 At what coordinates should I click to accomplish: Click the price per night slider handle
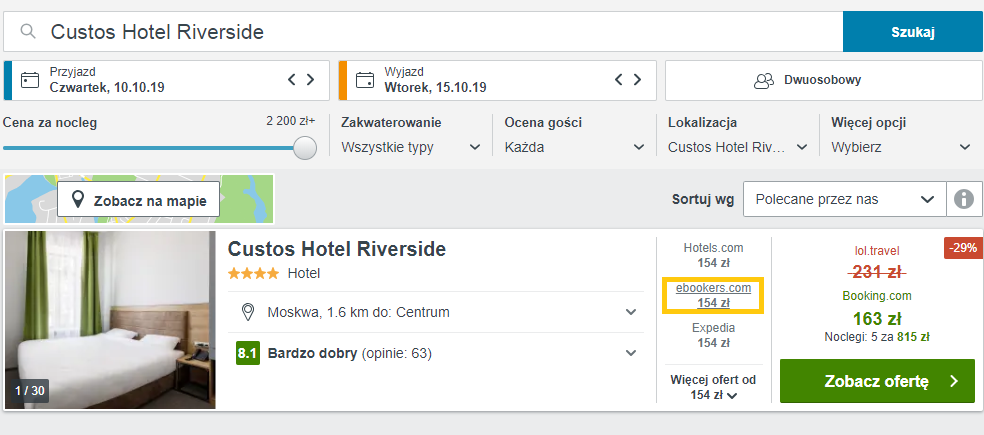pos(305,148)
